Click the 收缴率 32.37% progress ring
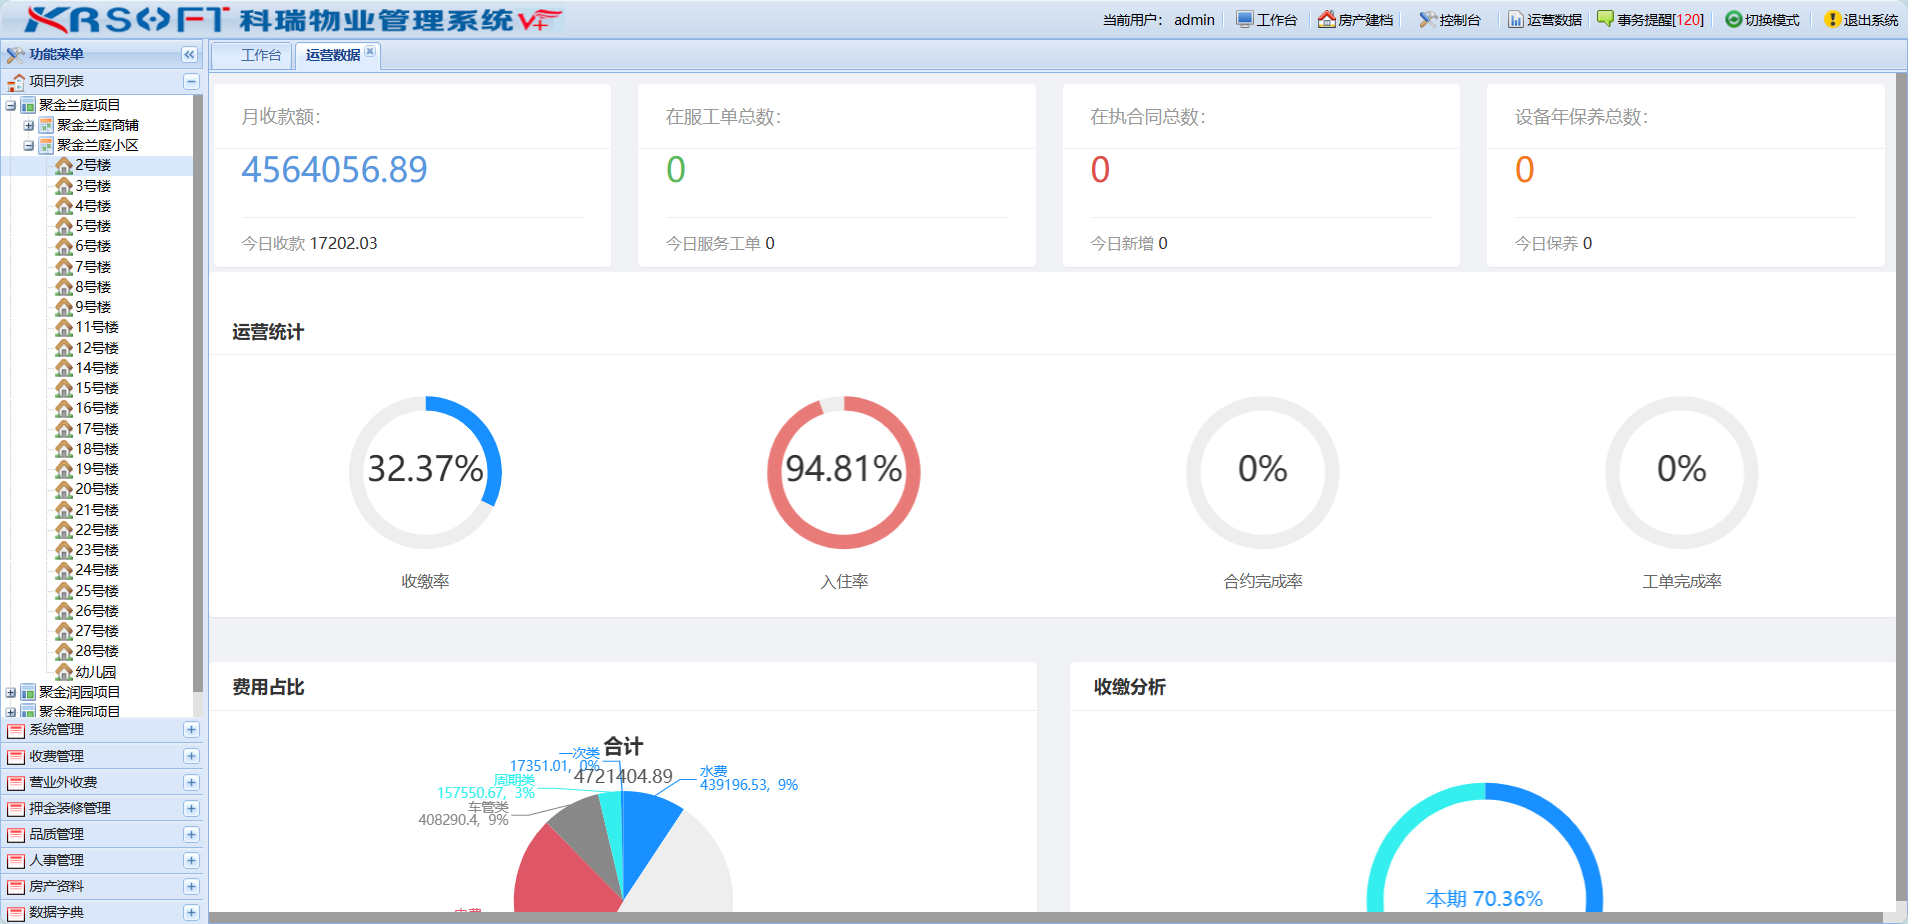 click(425, 472)
